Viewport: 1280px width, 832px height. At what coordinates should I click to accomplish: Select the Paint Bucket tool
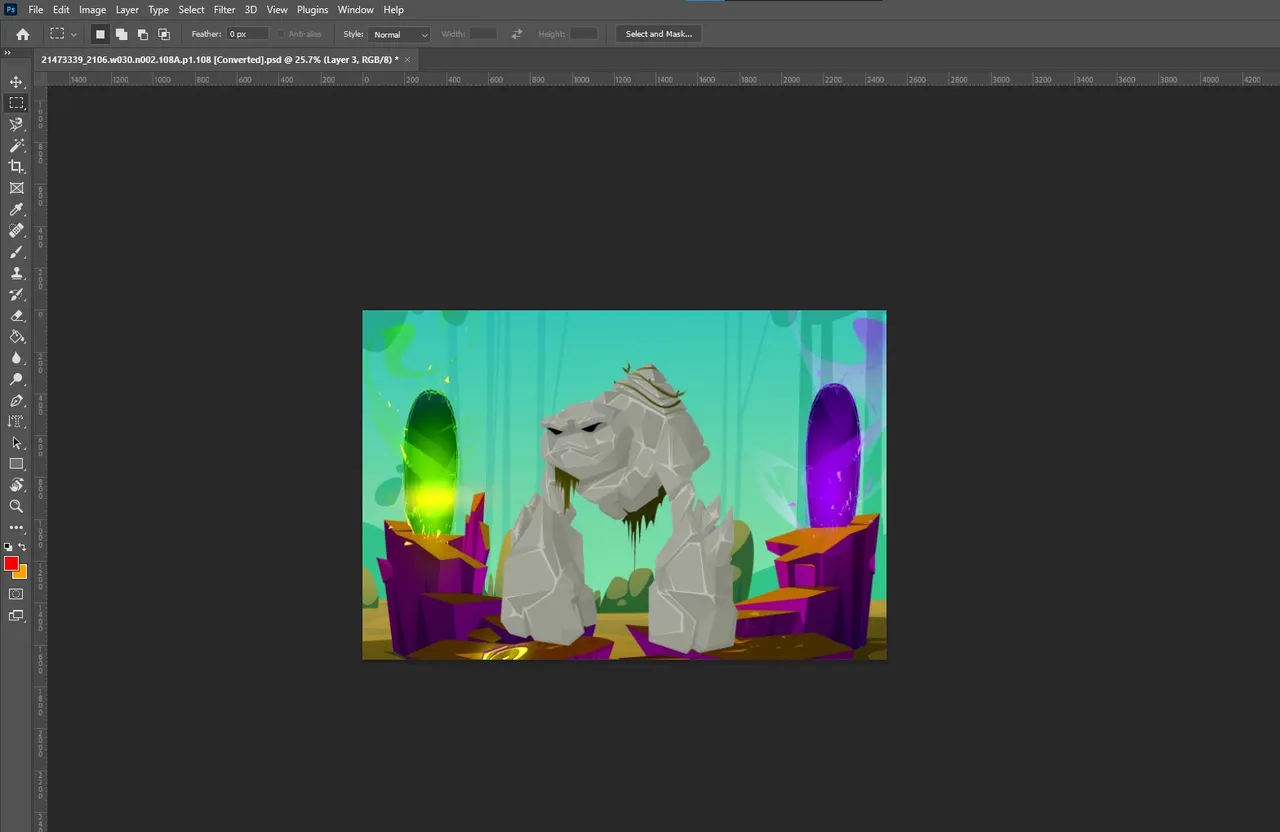16,337
